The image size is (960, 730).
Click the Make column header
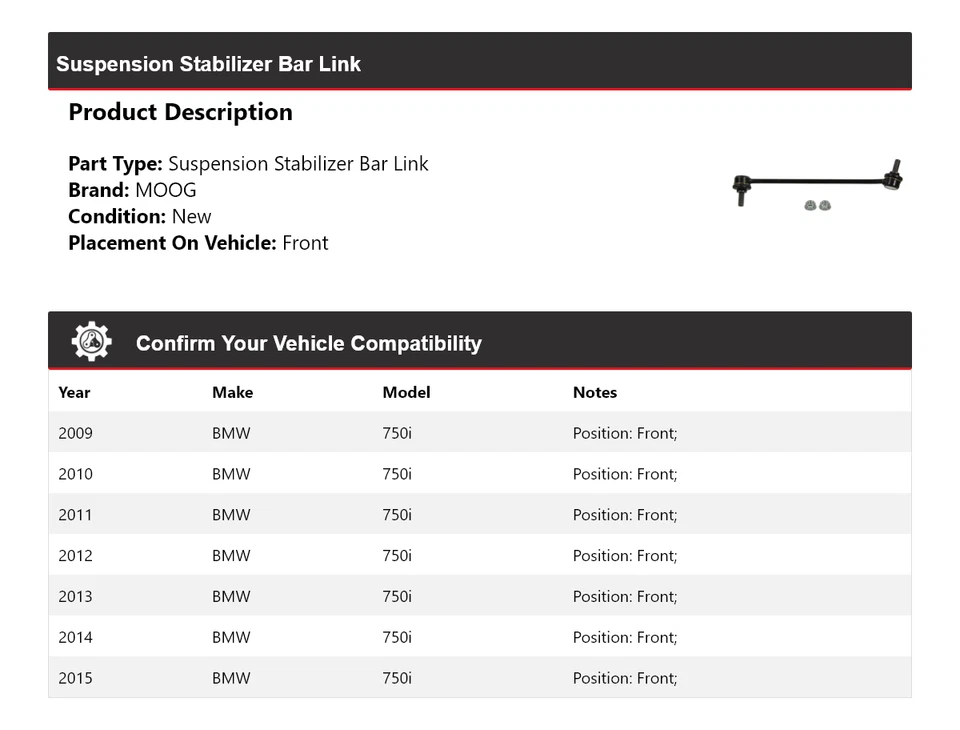pyautogui.click(x=232, y=392)
